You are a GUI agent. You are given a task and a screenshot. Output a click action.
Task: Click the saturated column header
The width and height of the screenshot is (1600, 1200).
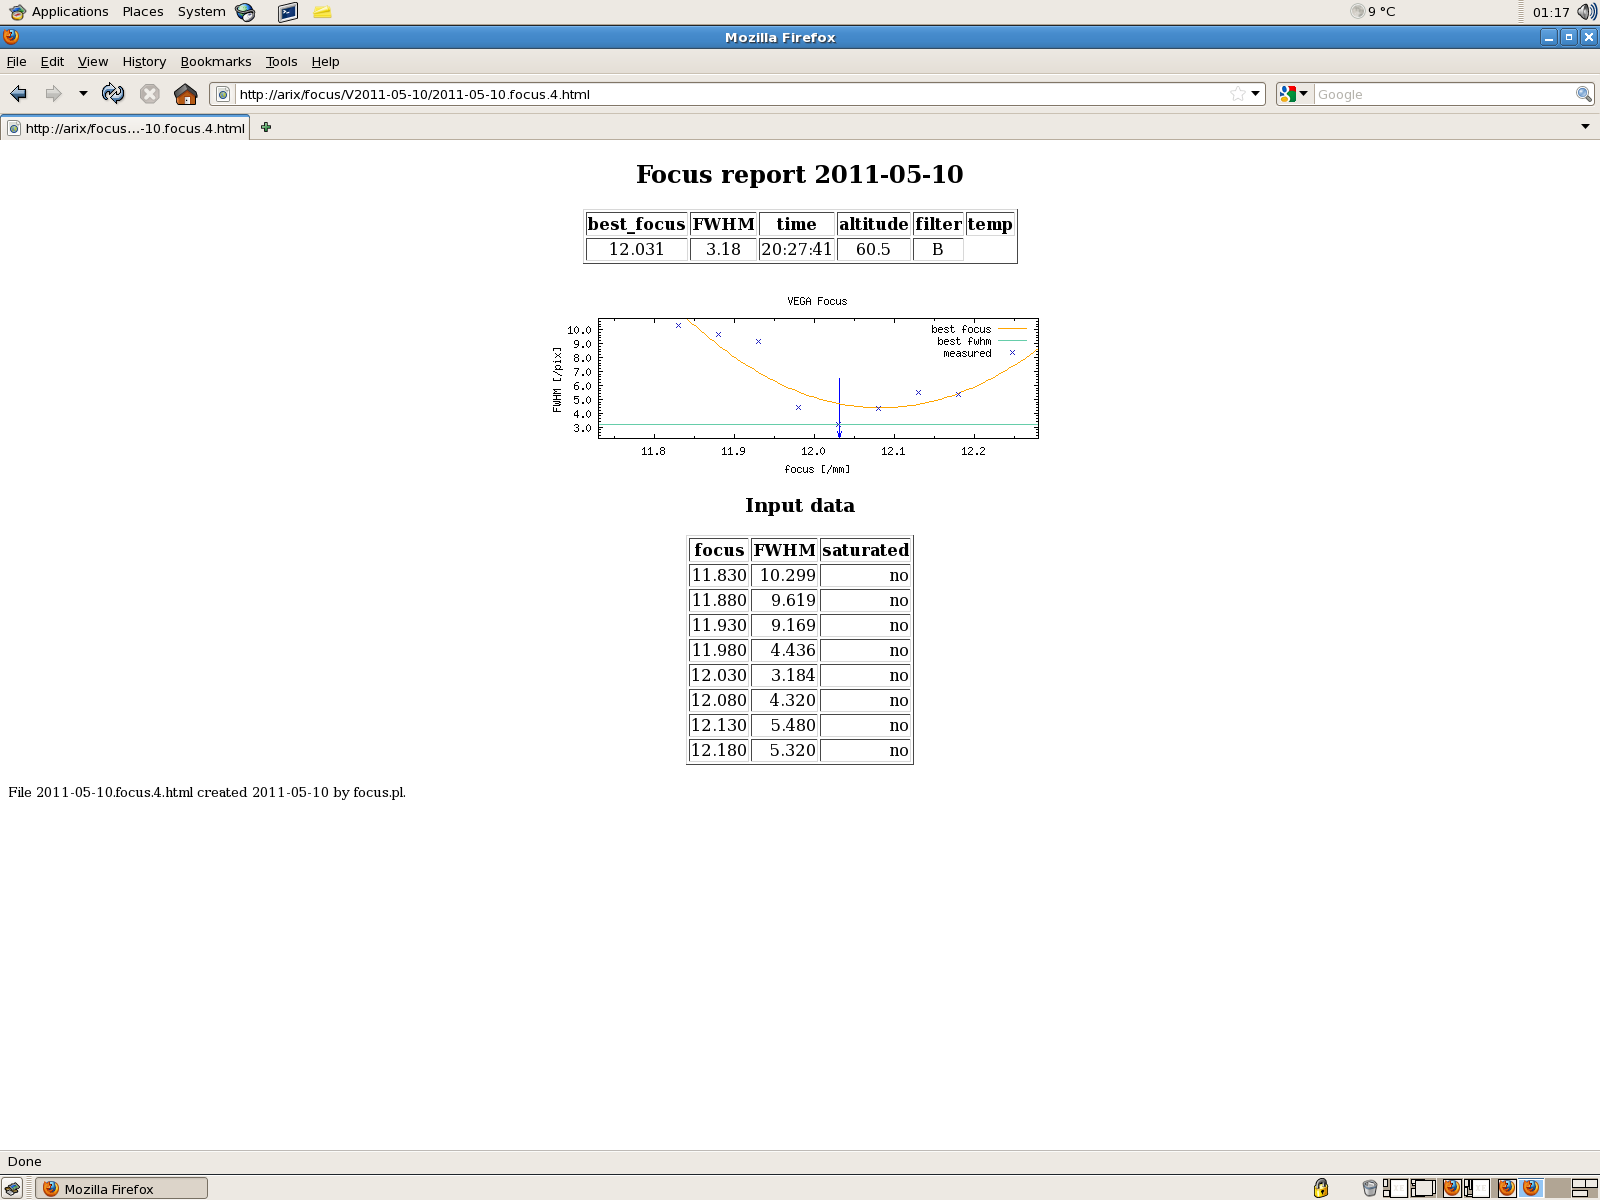pos(865,550)
